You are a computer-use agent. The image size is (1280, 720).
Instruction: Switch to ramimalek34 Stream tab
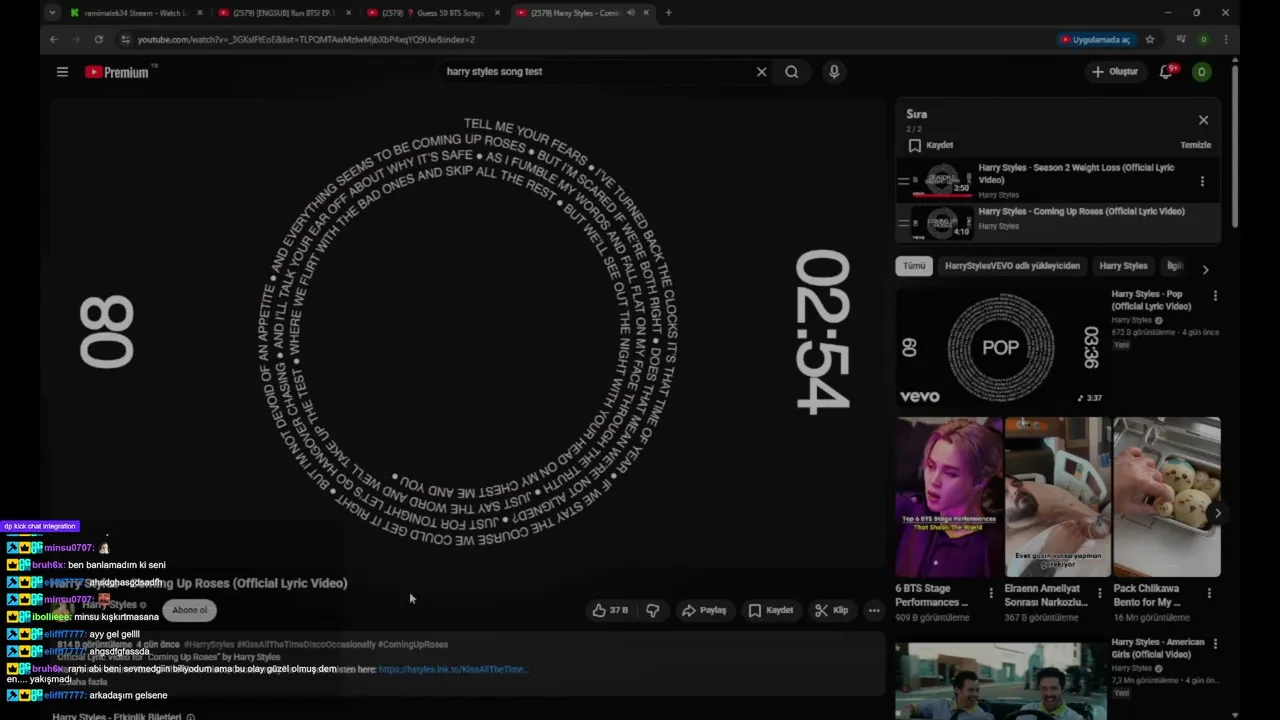135,13
